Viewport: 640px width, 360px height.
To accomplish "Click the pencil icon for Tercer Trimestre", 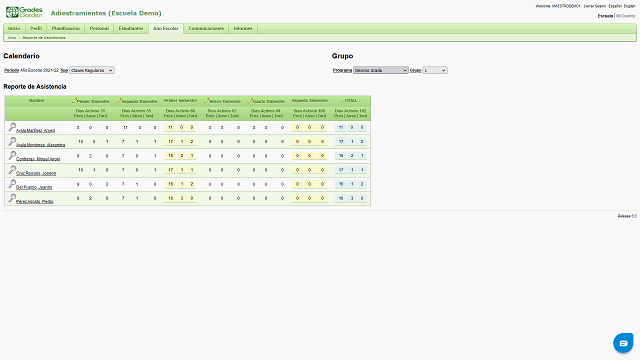I will tap(207, 100).
